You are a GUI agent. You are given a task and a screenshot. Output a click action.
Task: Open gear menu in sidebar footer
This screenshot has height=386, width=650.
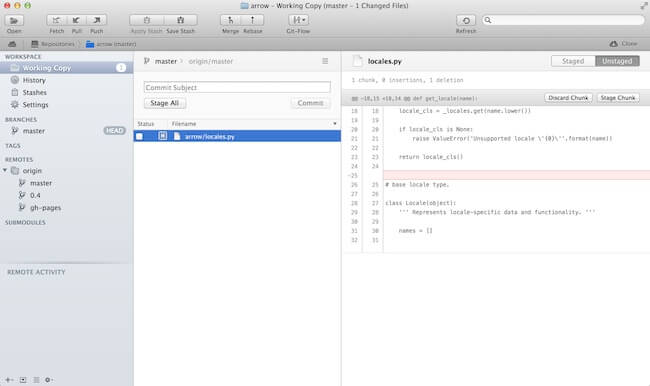49,380
